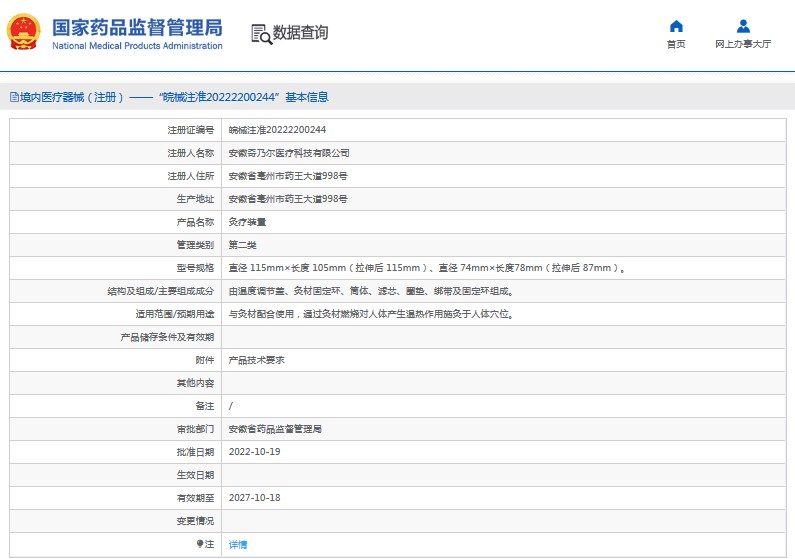Click registrant name 安徽奇乃尔医疗科技有限公司
This screenshot has height=559, width=795.
click(289, 153)
